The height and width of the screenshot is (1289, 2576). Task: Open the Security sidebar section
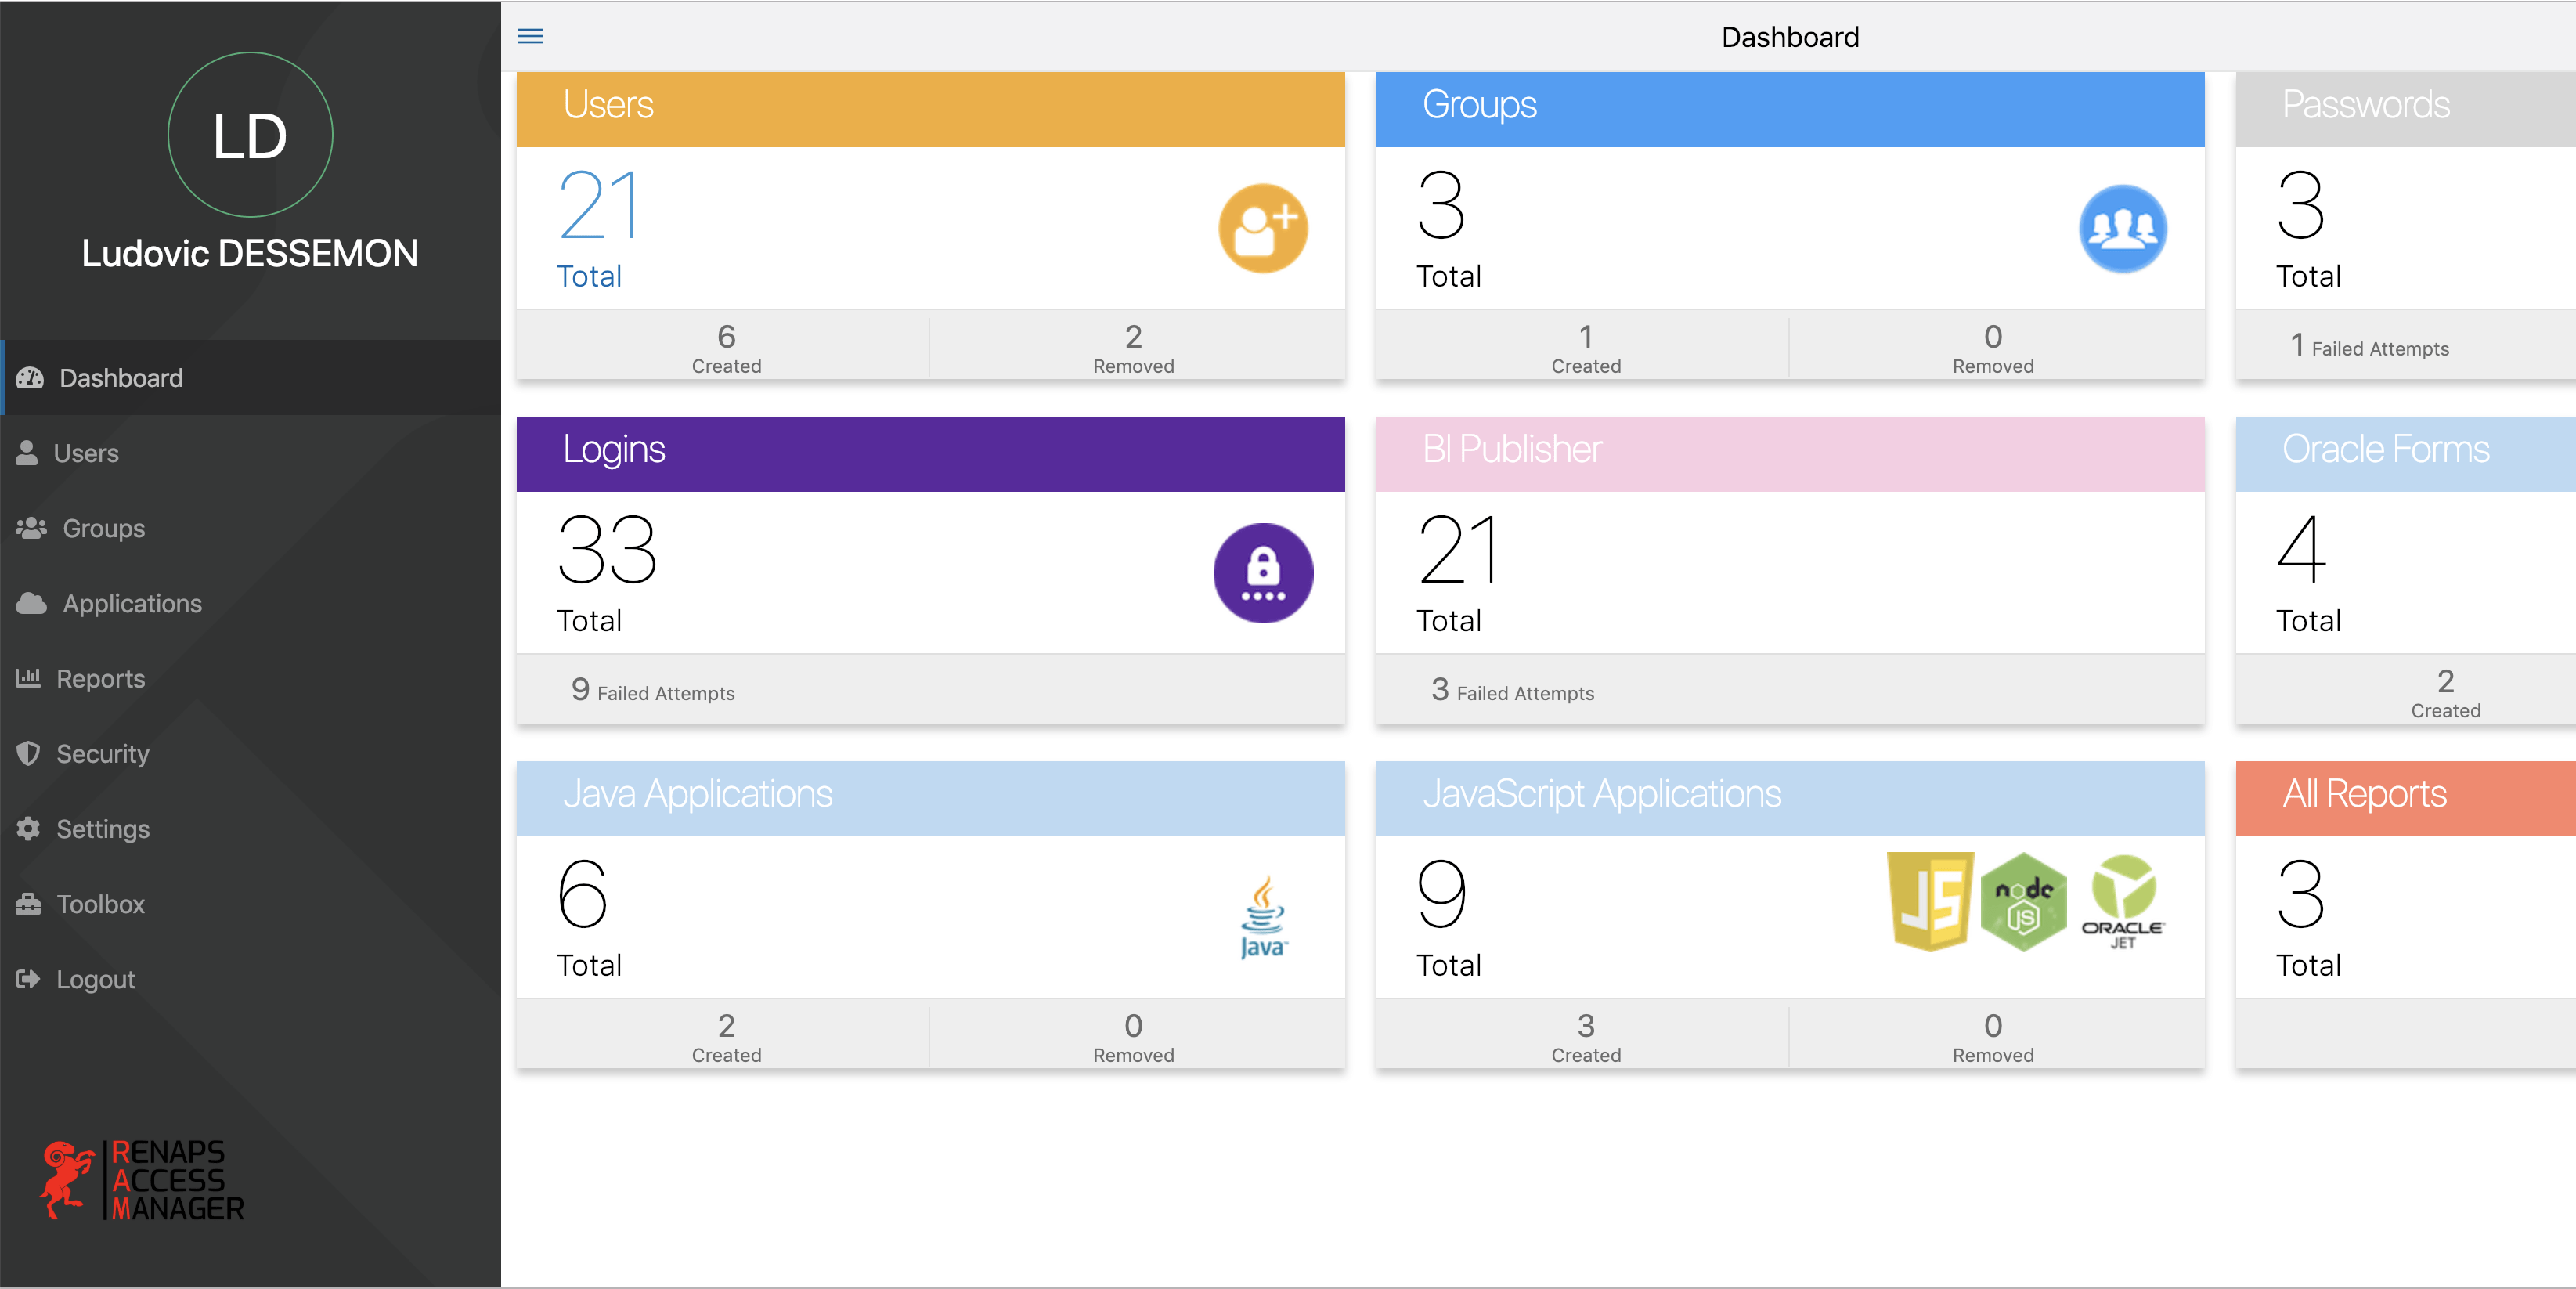[102, 754]
